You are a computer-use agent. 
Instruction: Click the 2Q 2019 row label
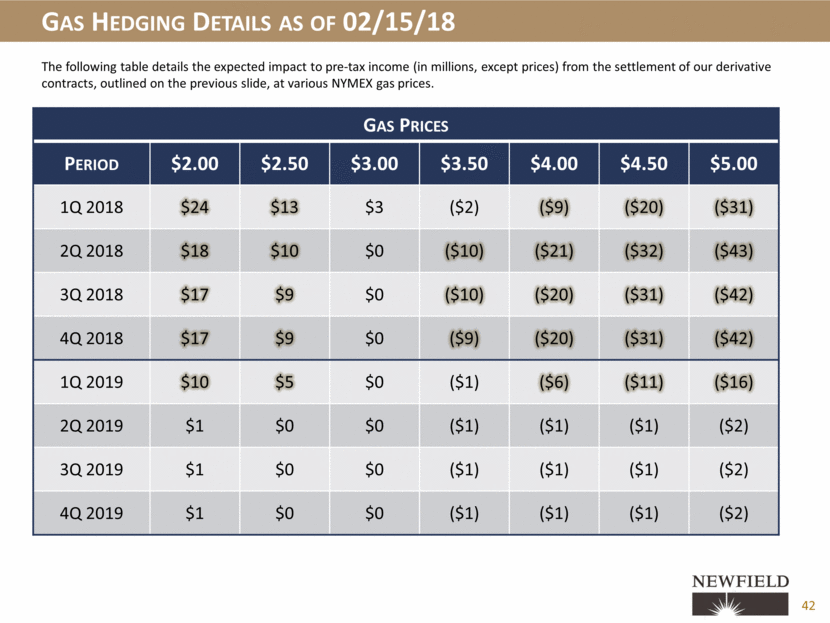coord(91,426)
